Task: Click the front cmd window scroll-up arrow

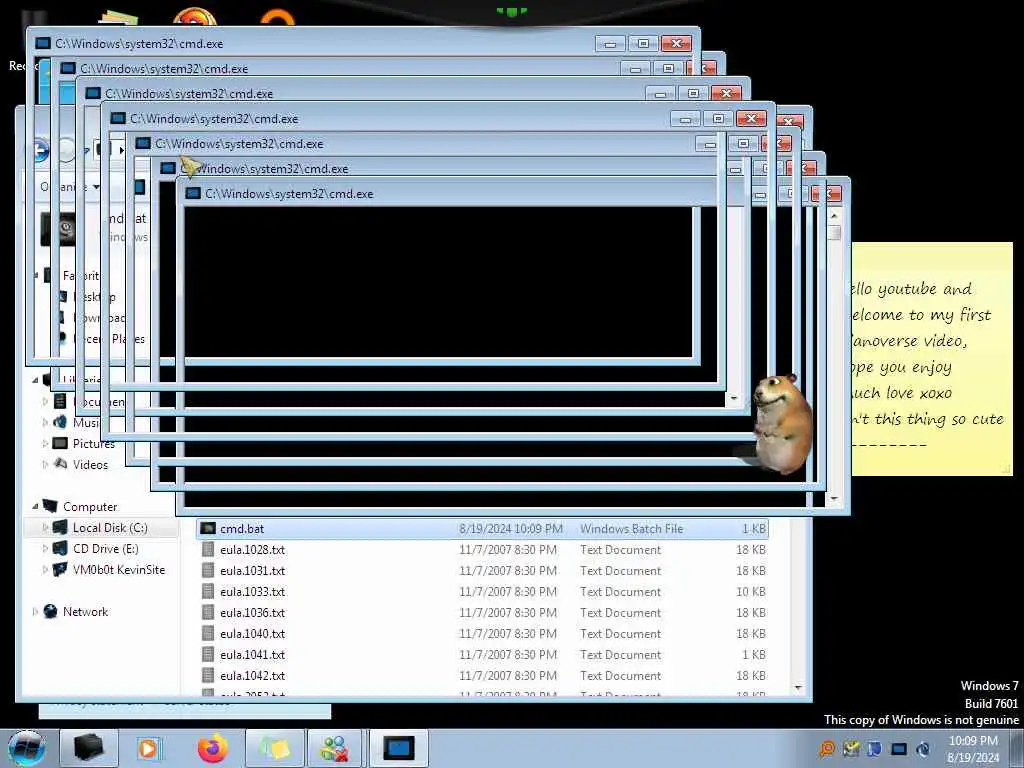Action: click(x=834, y=215)
